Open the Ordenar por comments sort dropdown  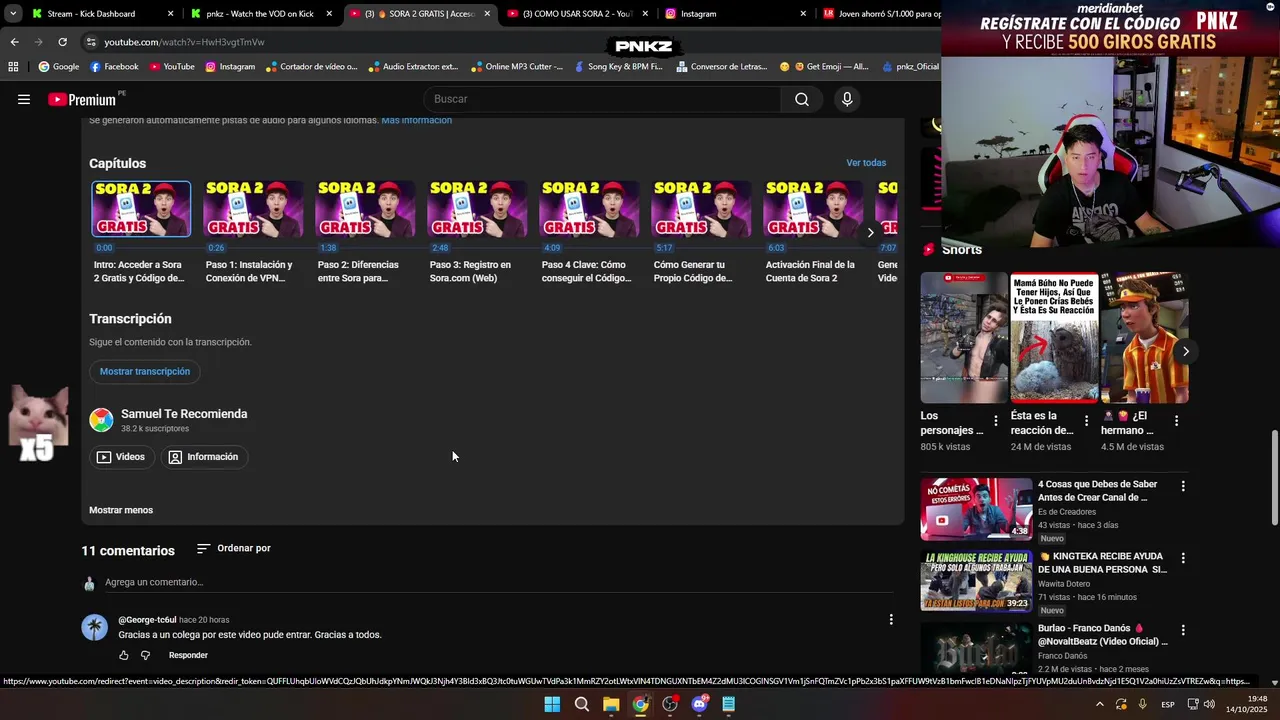tap(234, 548)
